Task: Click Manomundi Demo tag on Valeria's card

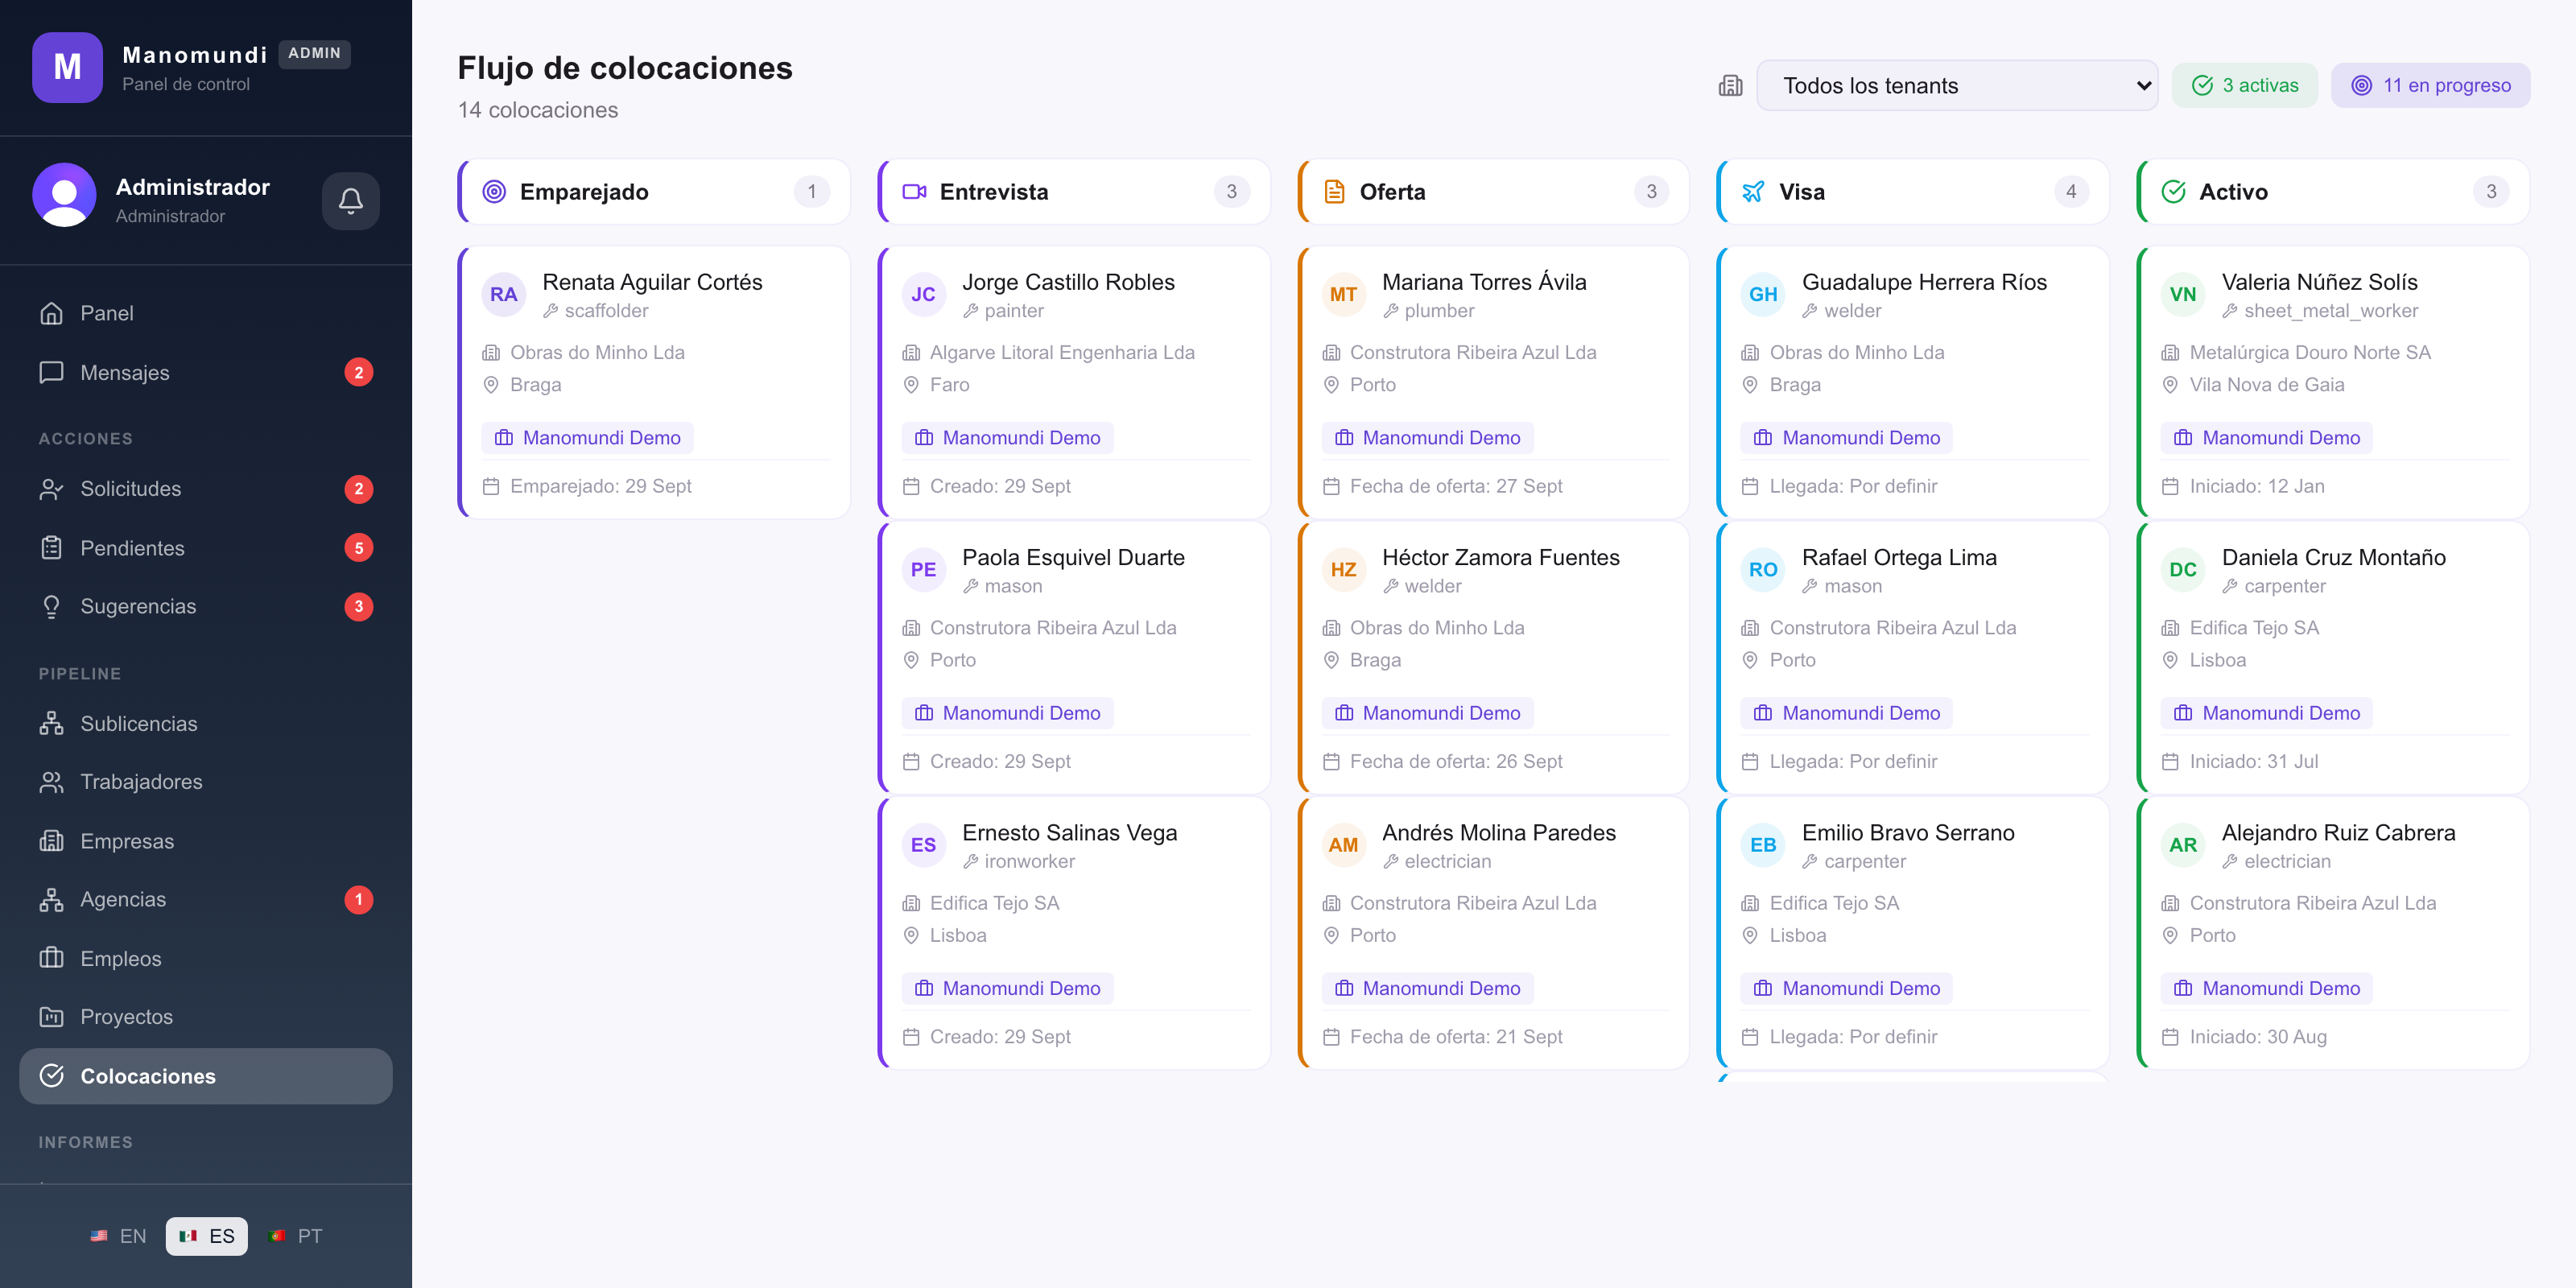Action: pos(2266,438)
